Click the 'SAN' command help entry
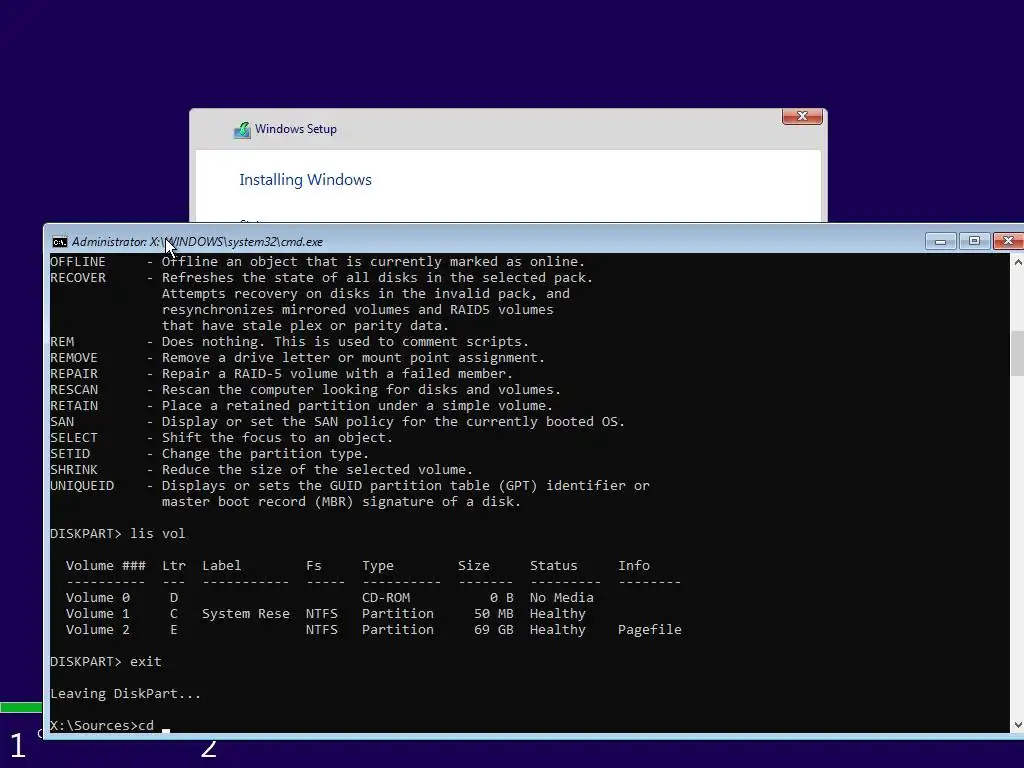The width and height of the screenshot is (1024, 768). (x=337, y=422)
